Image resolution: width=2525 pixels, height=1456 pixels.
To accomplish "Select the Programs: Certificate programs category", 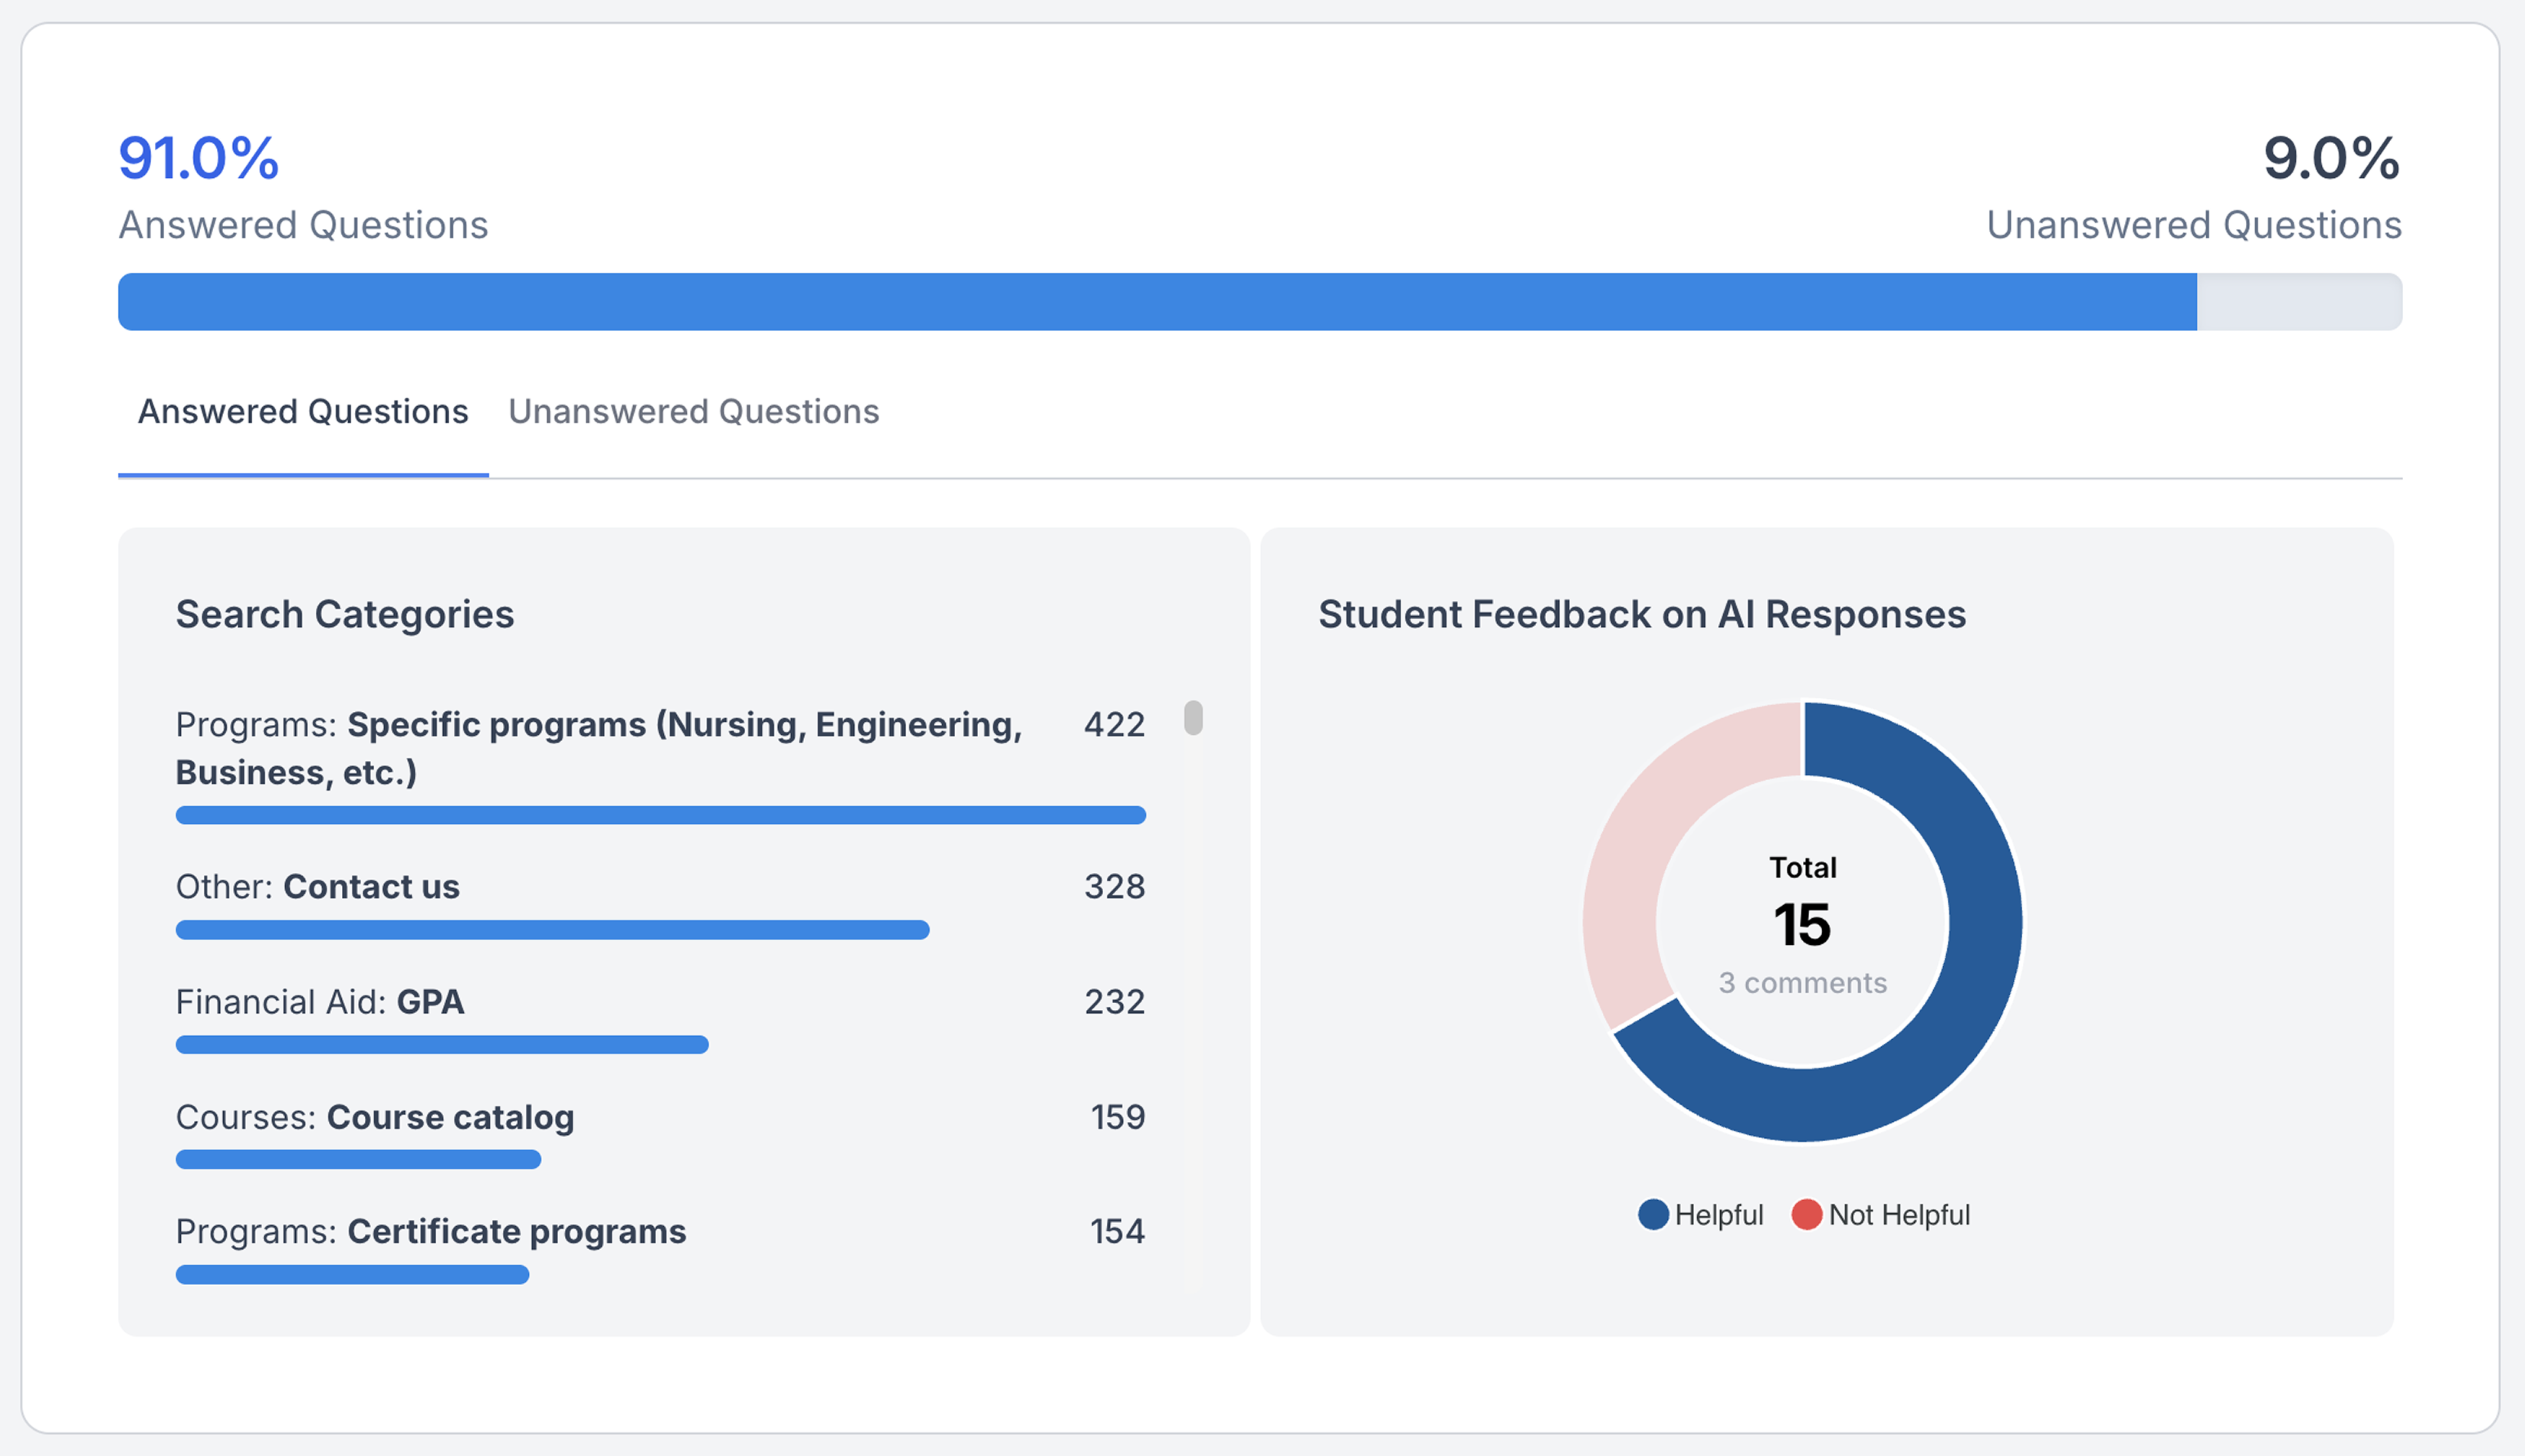I will click(x=430, y=1232).
